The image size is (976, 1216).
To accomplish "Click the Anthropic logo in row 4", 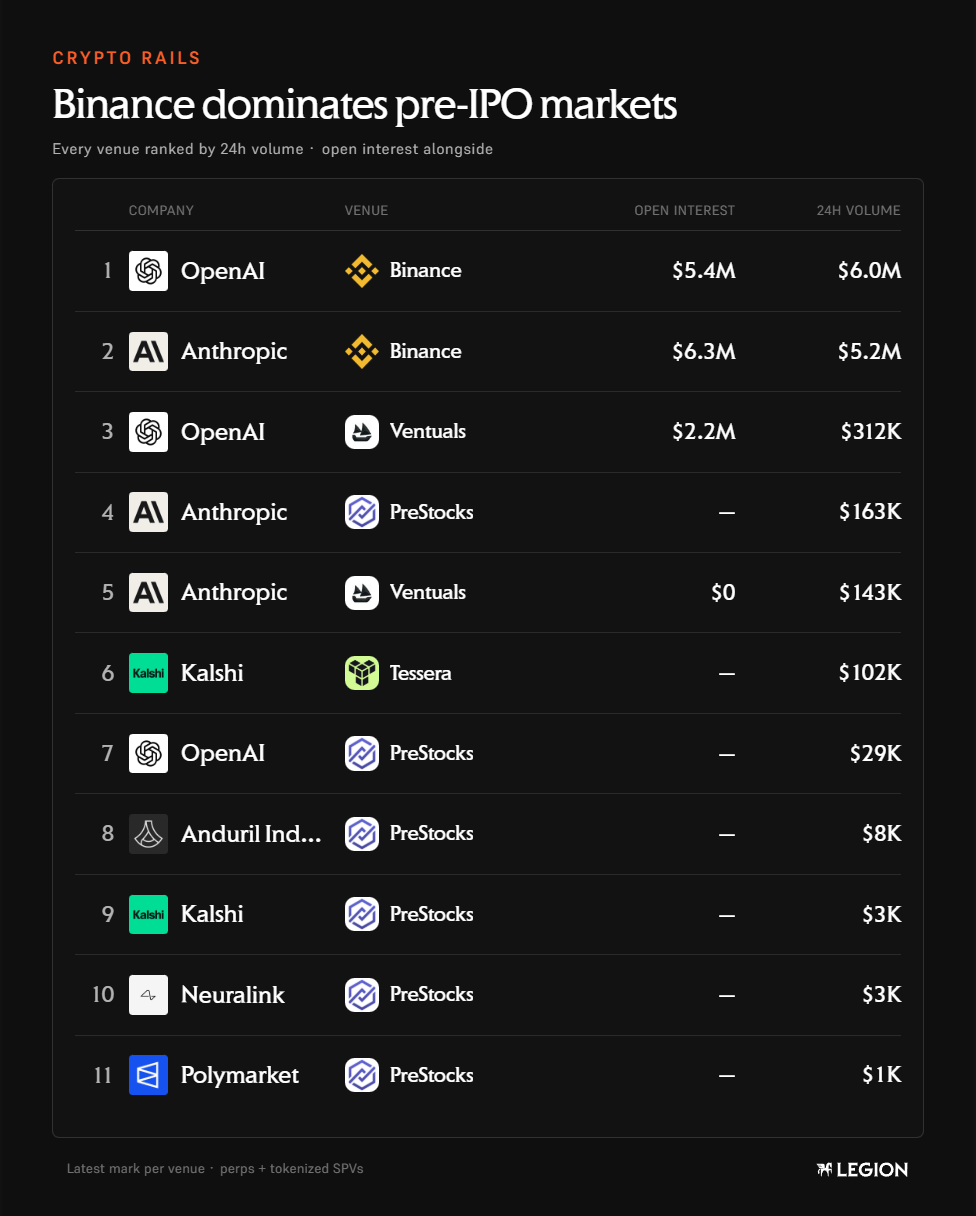I will coord(148,512).
